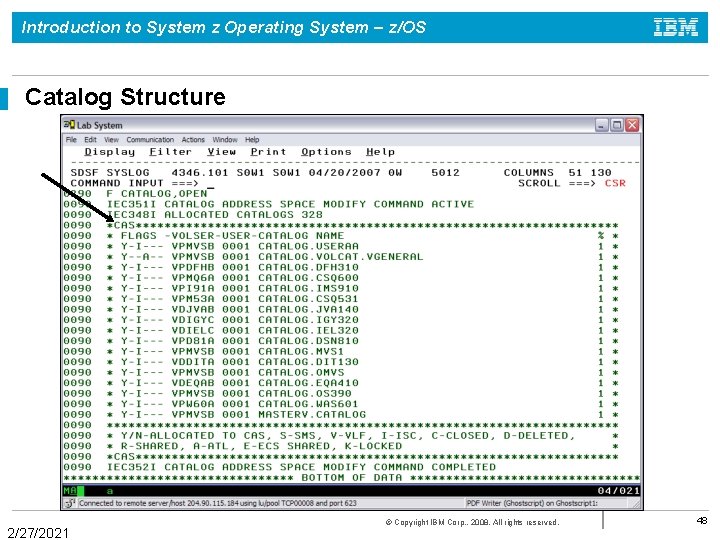720x540 pixels.
Task: Select CATALOG.IGY320 entry
Action: (308, 320)
